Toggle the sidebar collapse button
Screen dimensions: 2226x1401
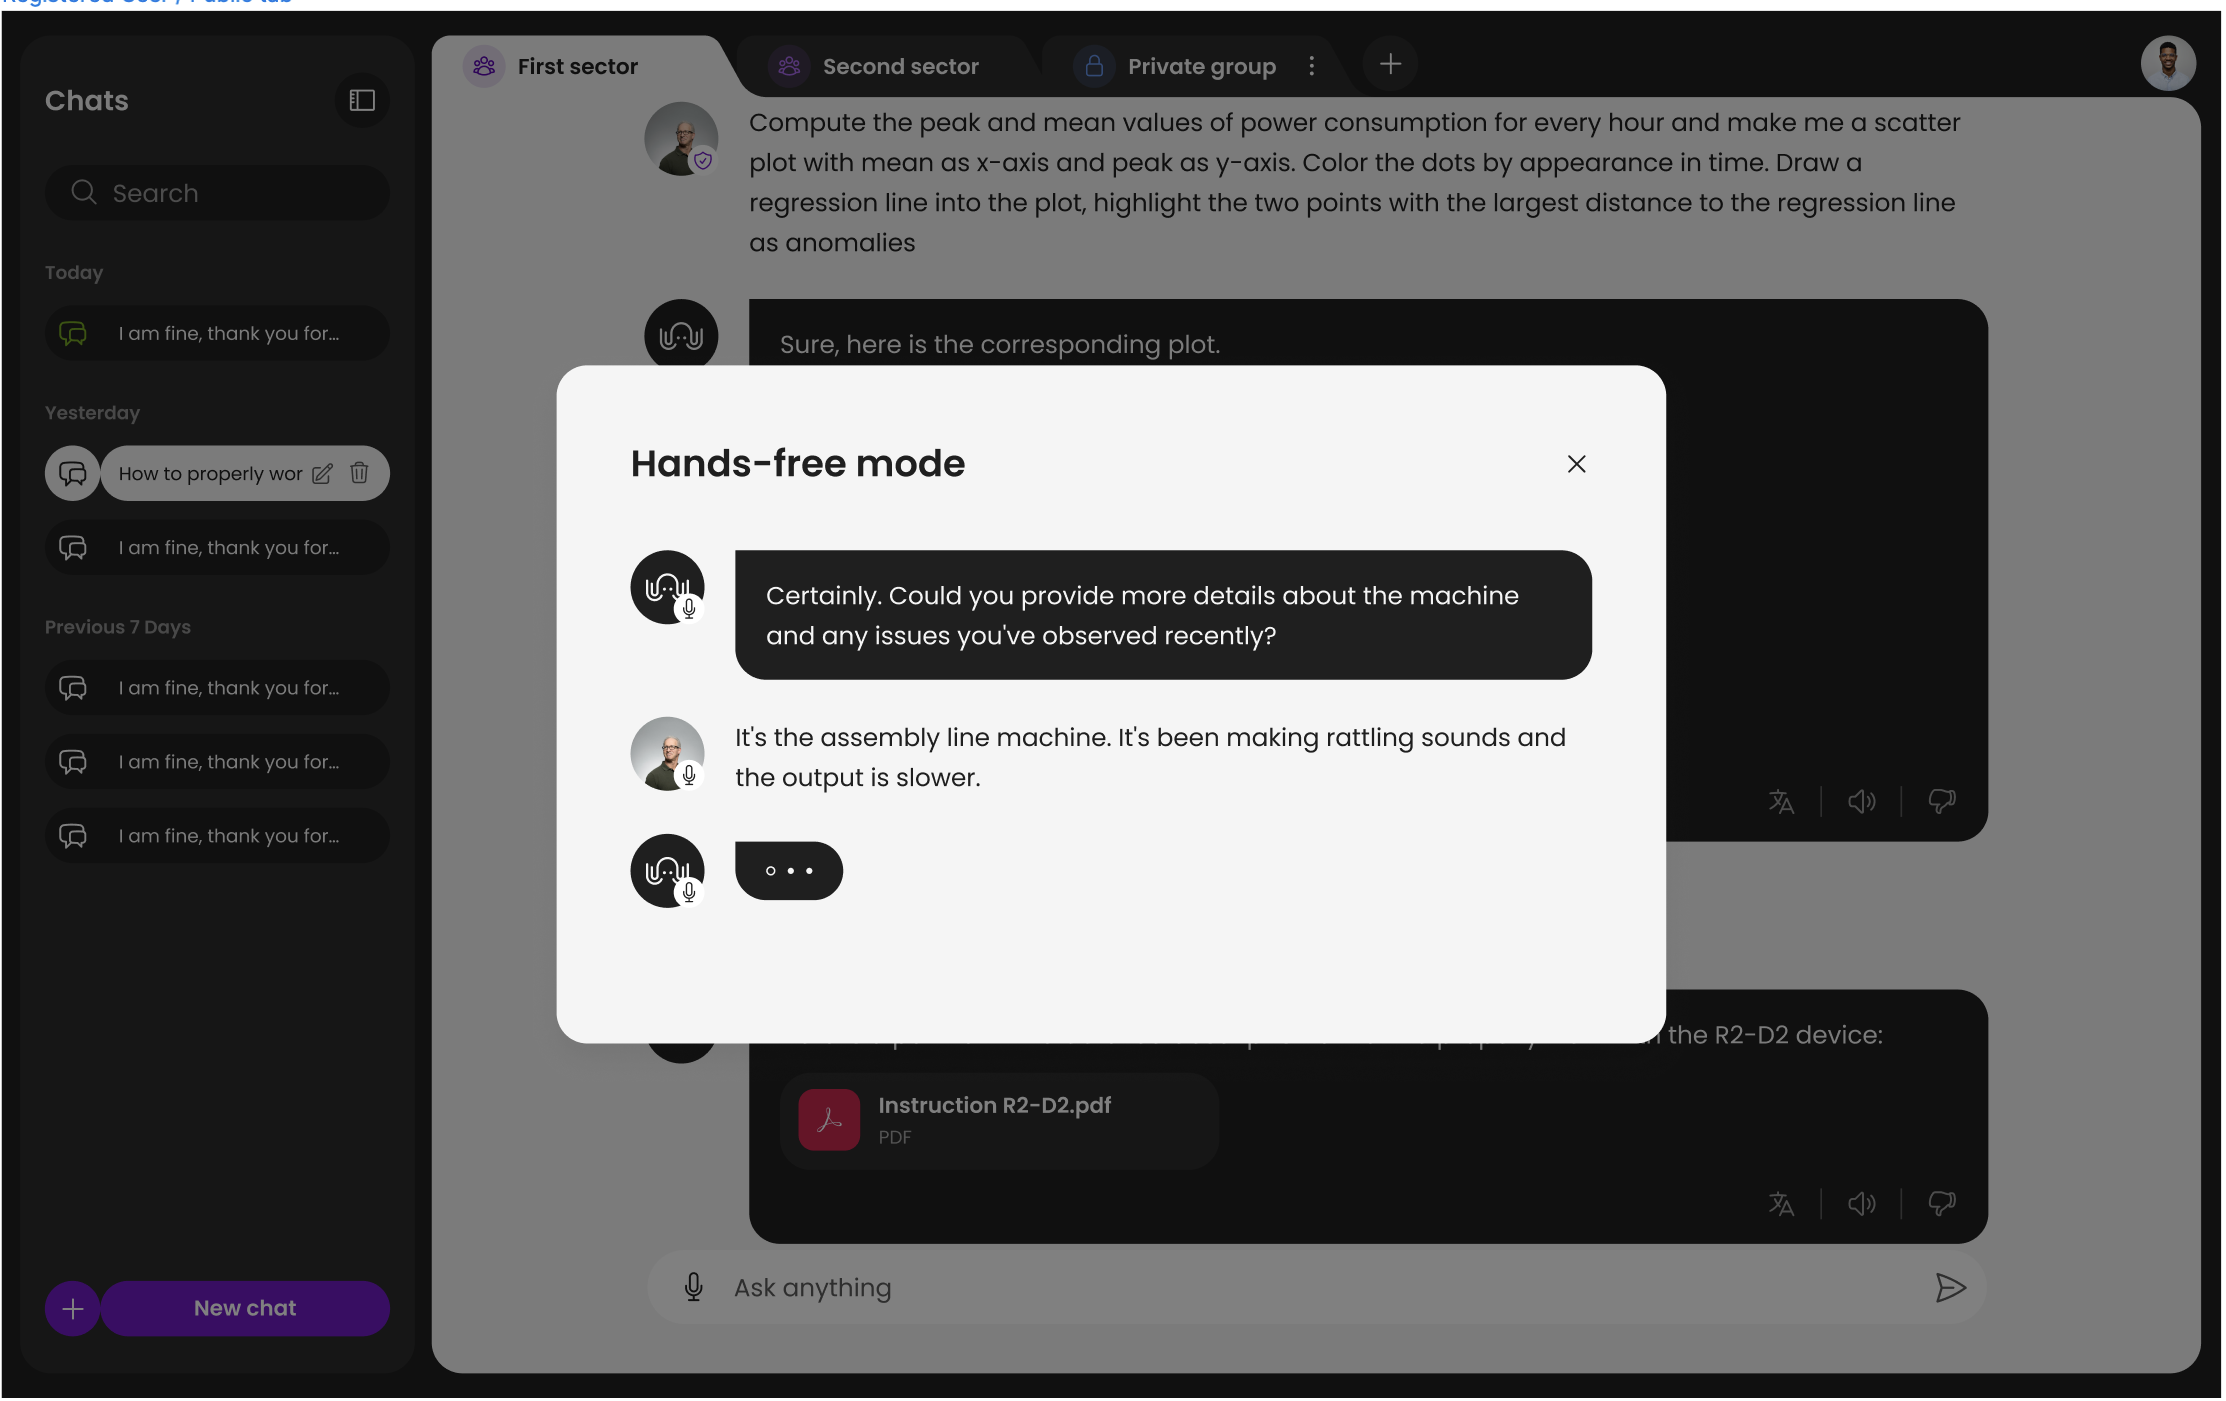pos(362,100)
